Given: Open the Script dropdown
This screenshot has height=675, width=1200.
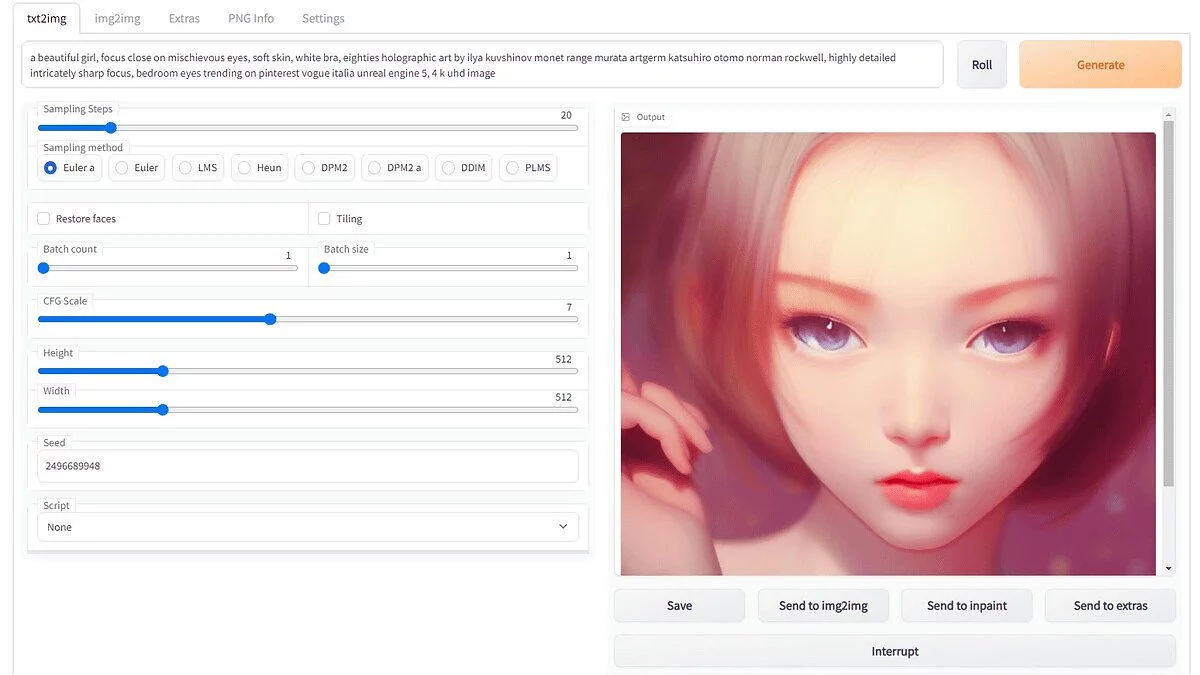Looking at the screenshot, I should tap(308, 527).
